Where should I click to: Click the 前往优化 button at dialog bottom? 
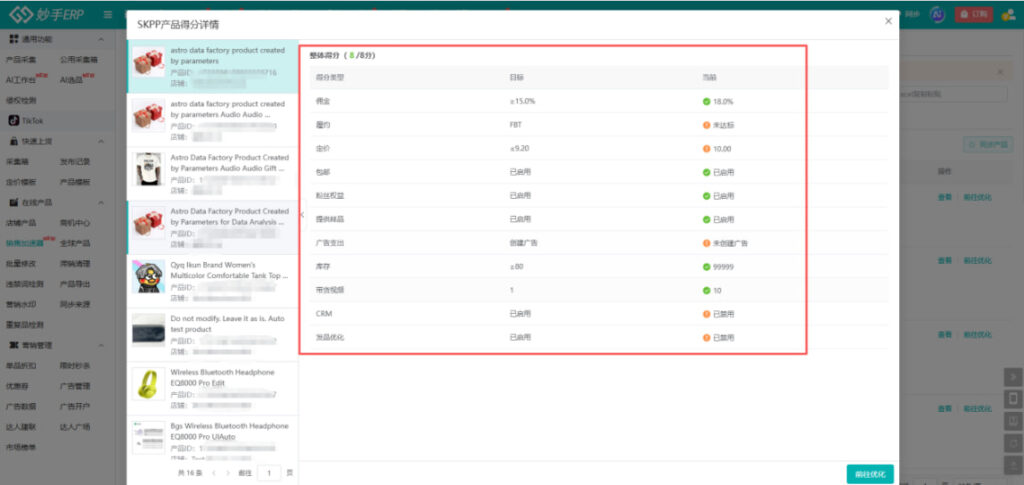(x=870, y=474)
